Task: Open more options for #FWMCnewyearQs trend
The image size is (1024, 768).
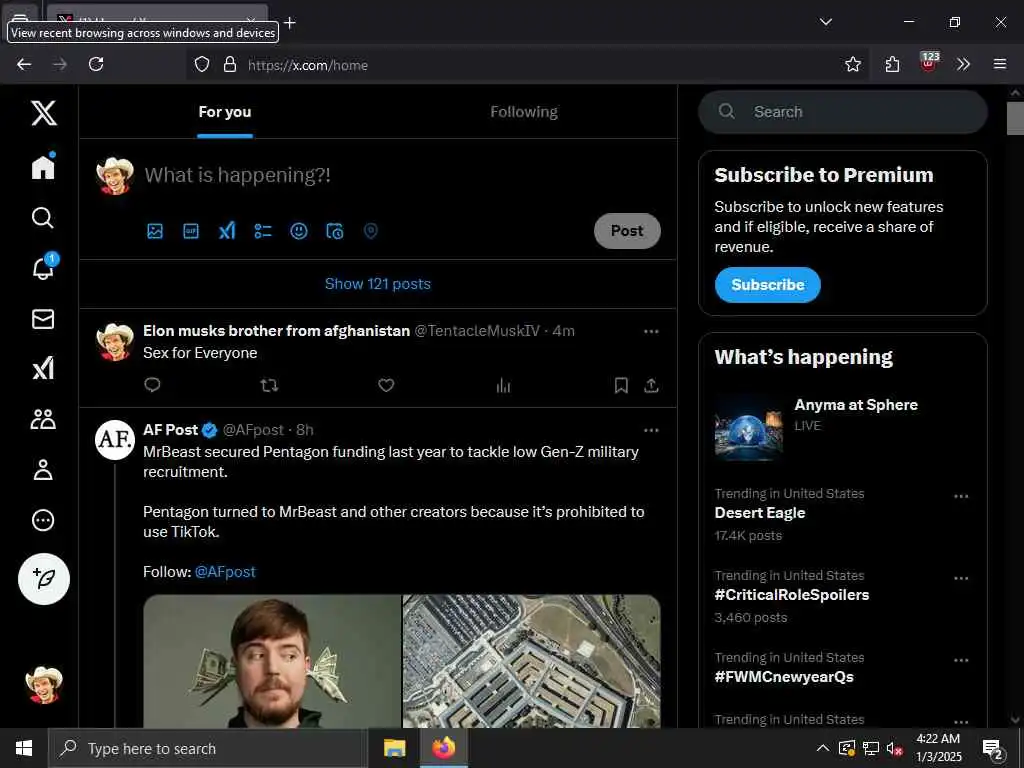Action: coord(961,660)
